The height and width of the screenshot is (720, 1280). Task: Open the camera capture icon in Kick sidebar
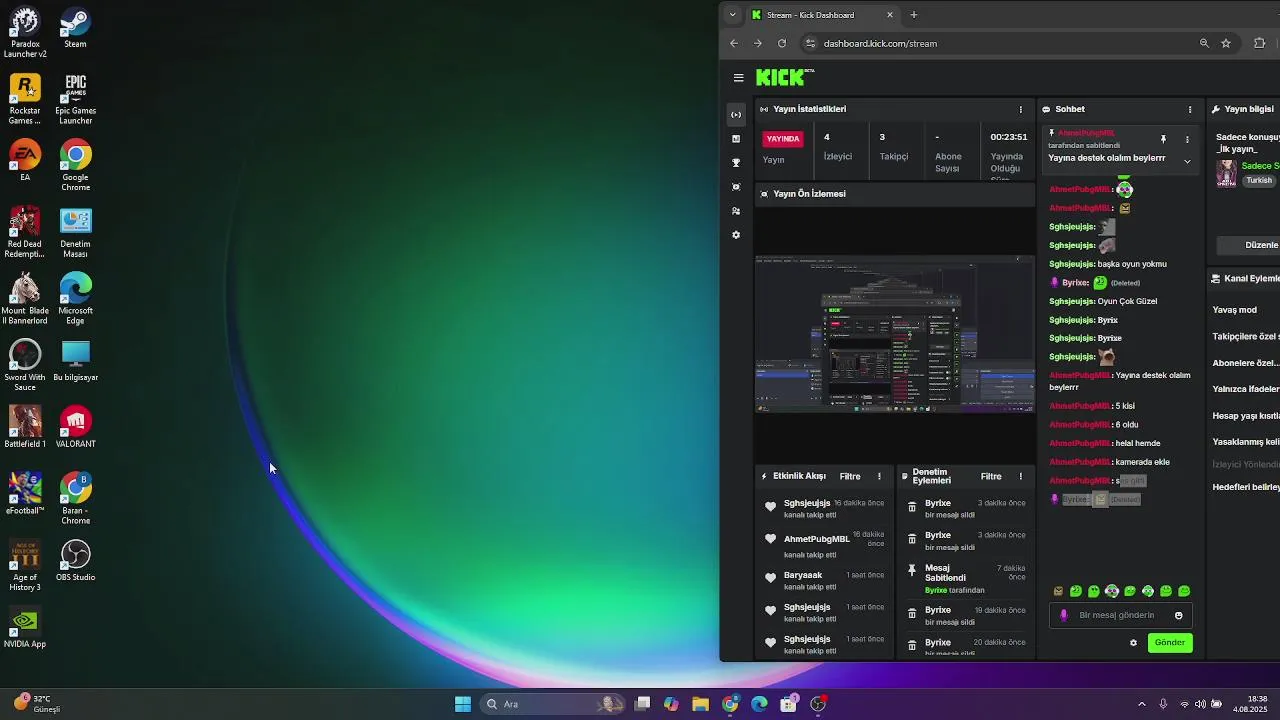click(736, 187)
